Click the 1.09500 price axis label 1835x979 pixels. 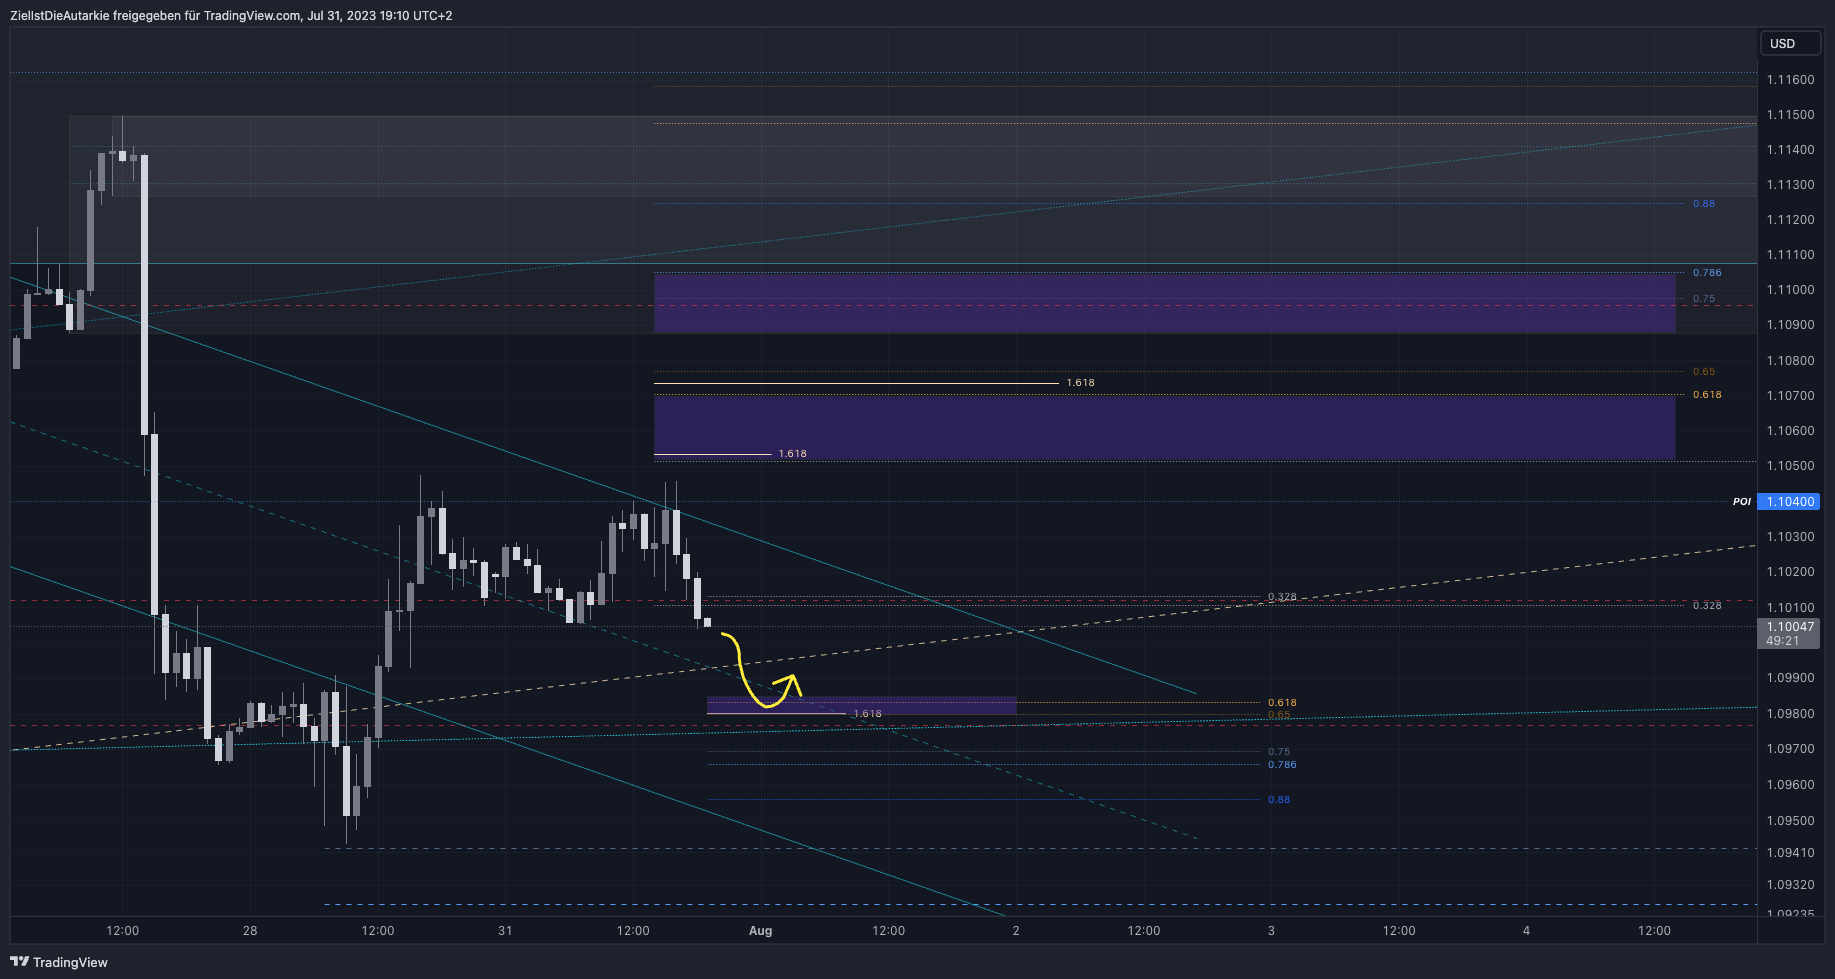click(1790, 820)
